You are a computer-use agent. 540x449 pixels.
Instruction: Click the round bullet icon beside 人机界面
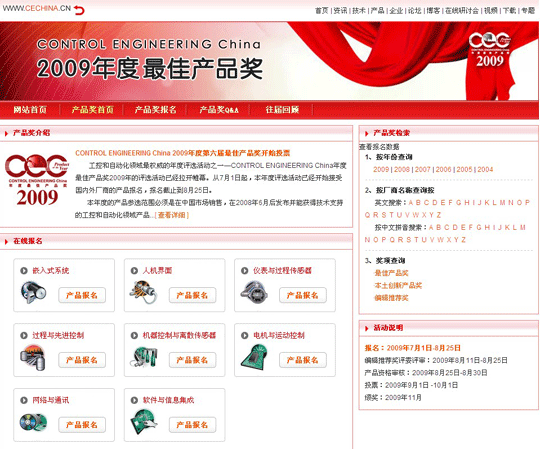(x=134, y=271)
